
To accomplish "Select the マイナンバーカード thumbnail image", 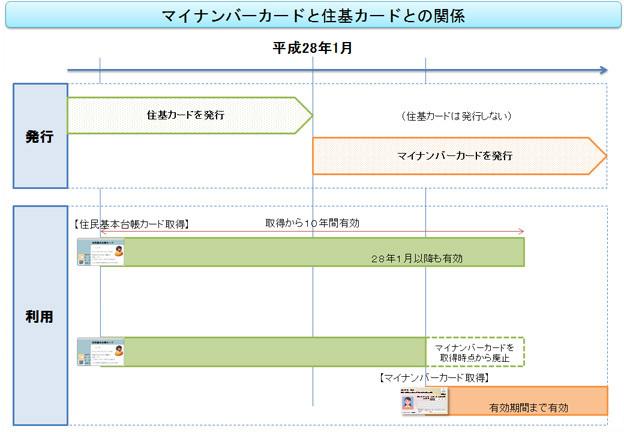I will click(424, 400).
